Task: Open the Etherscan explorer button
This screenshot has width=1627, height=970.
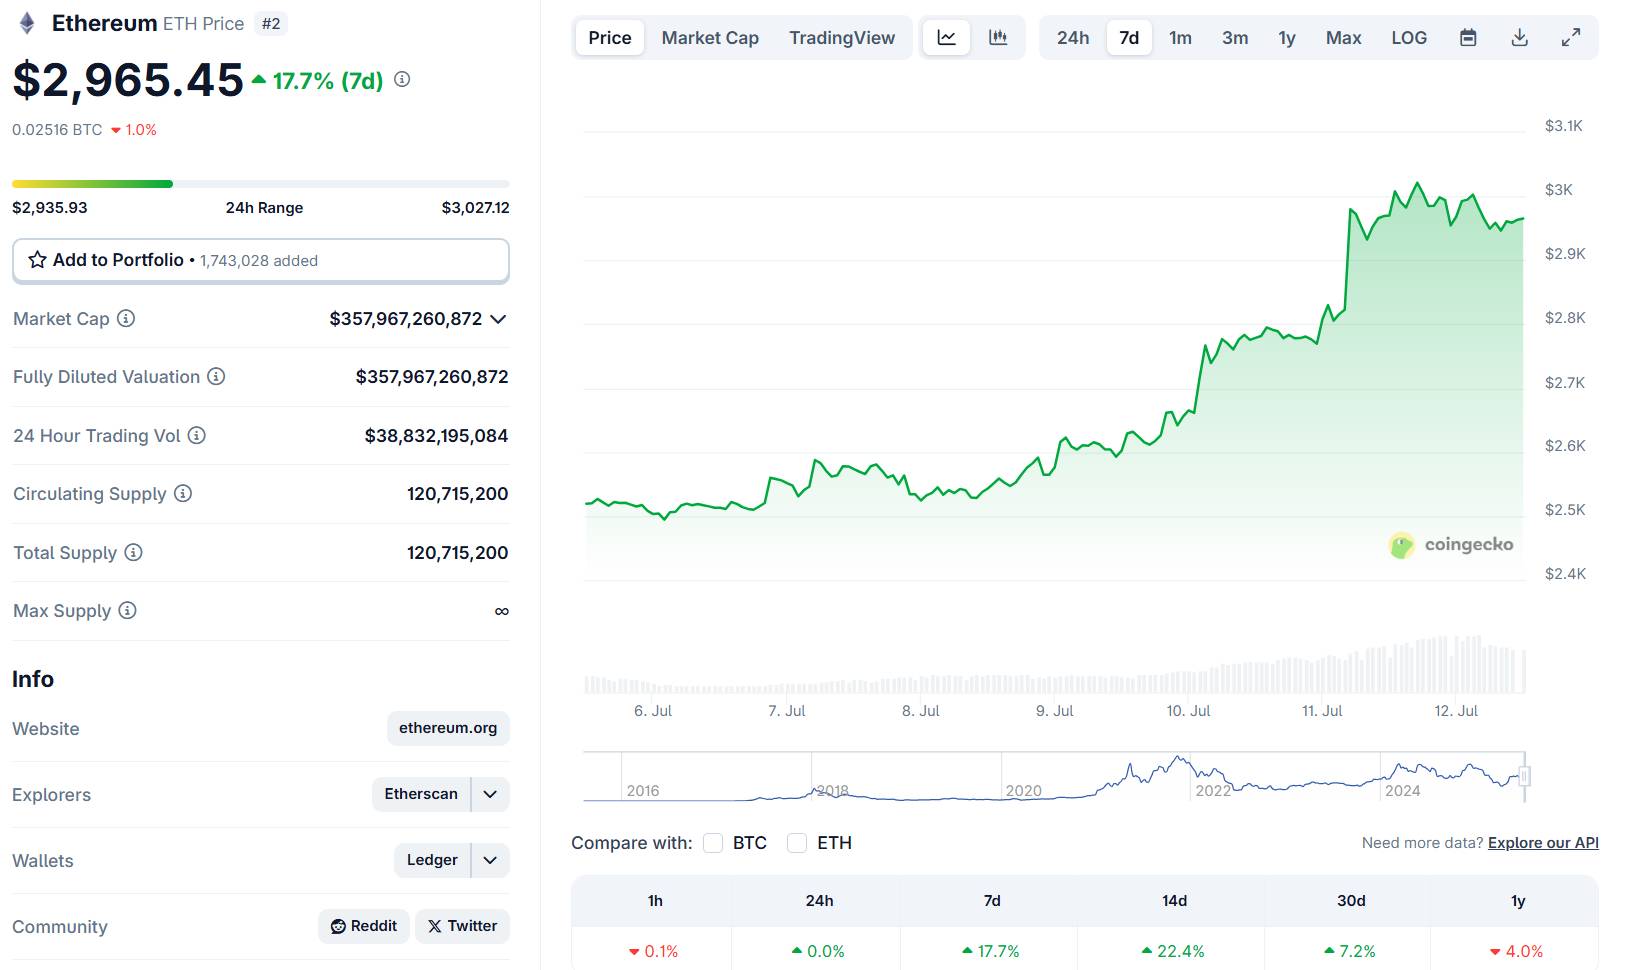Action: 421,794
